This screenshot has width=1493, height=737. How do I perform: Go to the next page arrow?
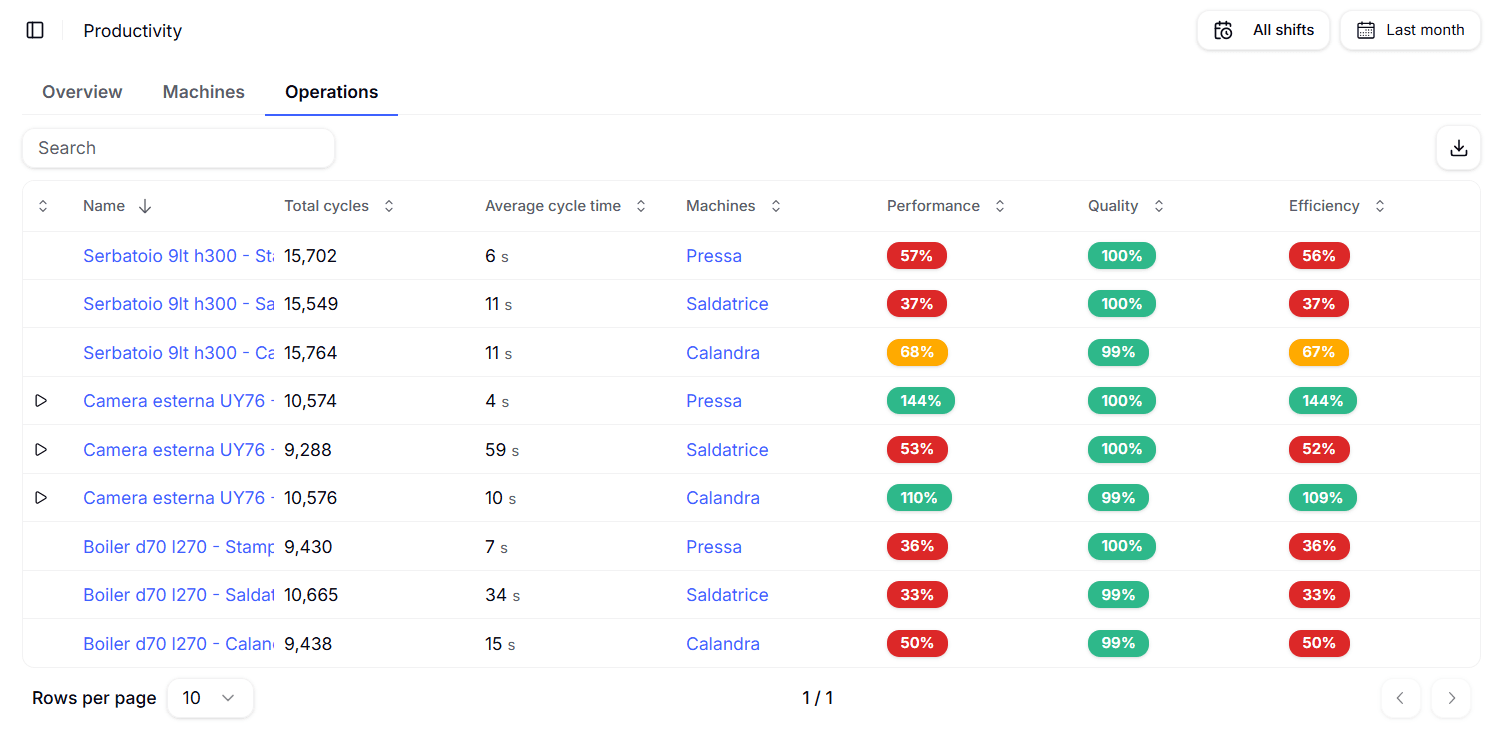tap(1451, 698)
